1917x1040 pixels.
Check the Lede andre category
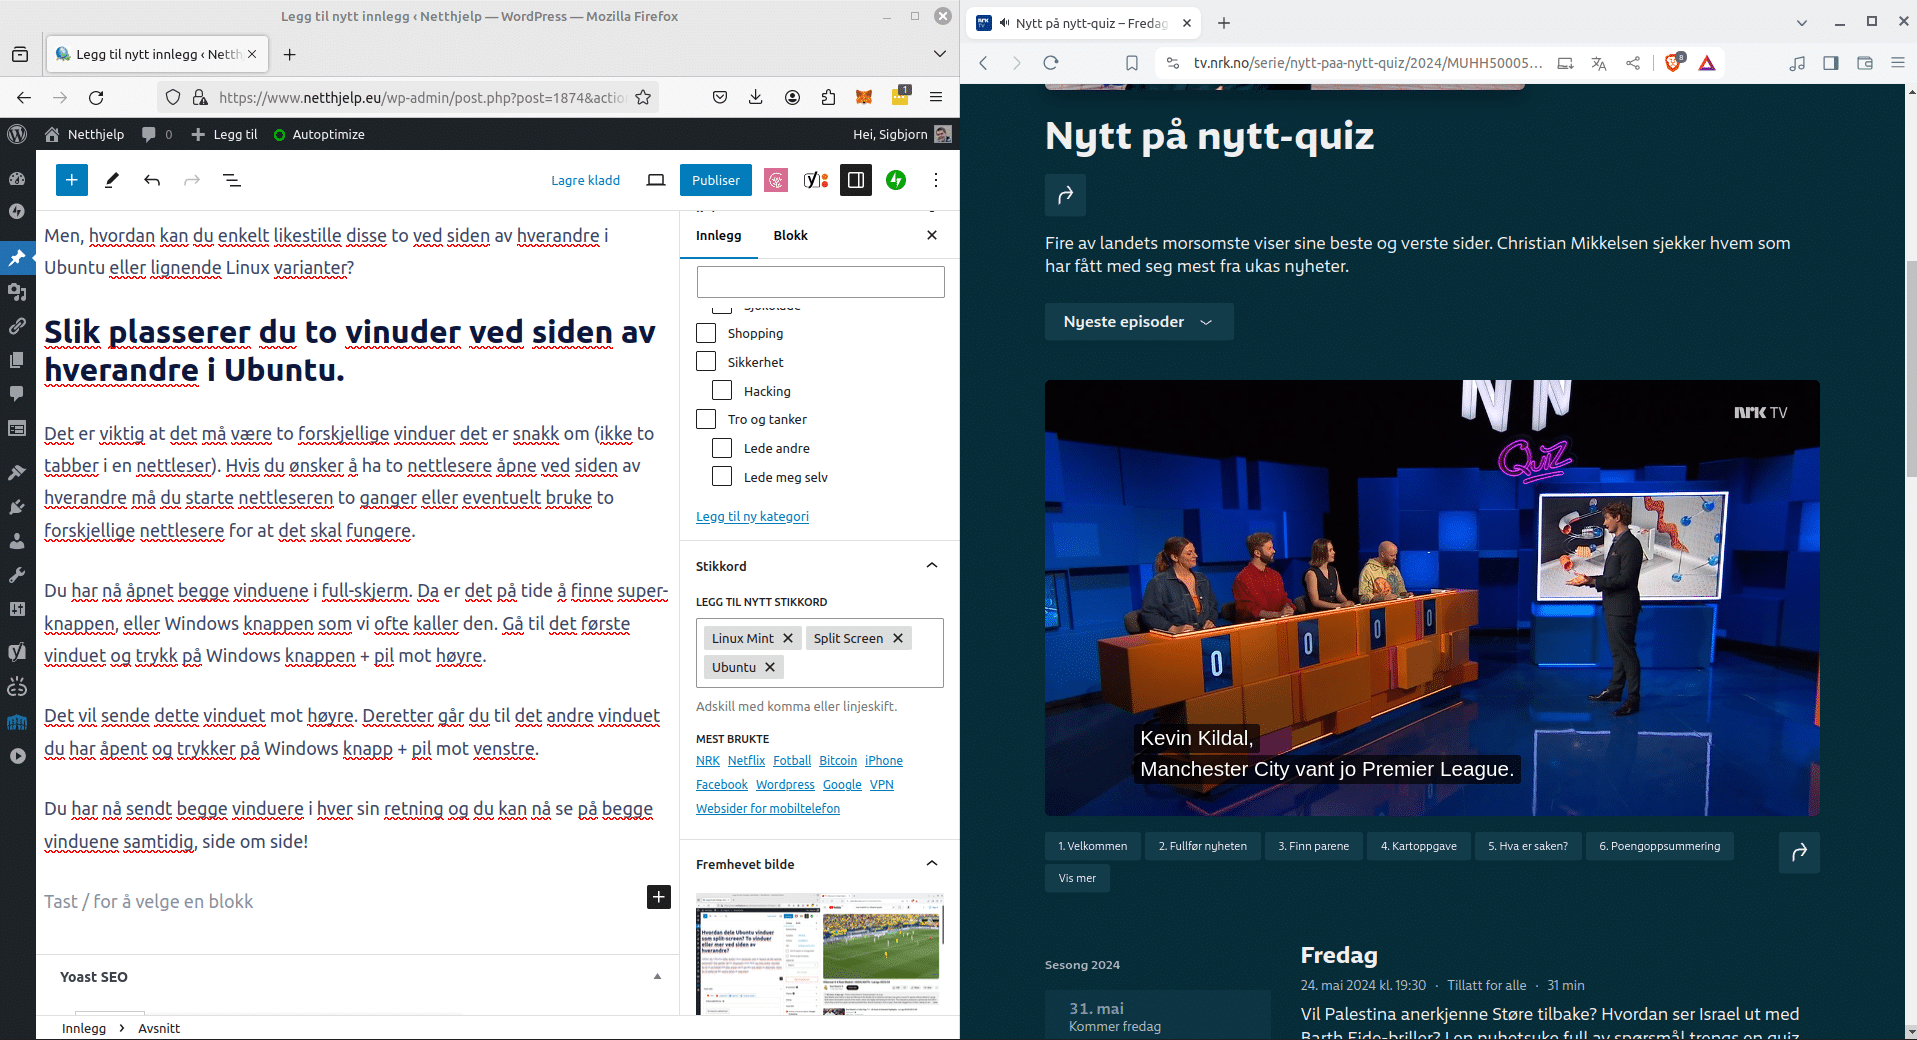(722, 447)
